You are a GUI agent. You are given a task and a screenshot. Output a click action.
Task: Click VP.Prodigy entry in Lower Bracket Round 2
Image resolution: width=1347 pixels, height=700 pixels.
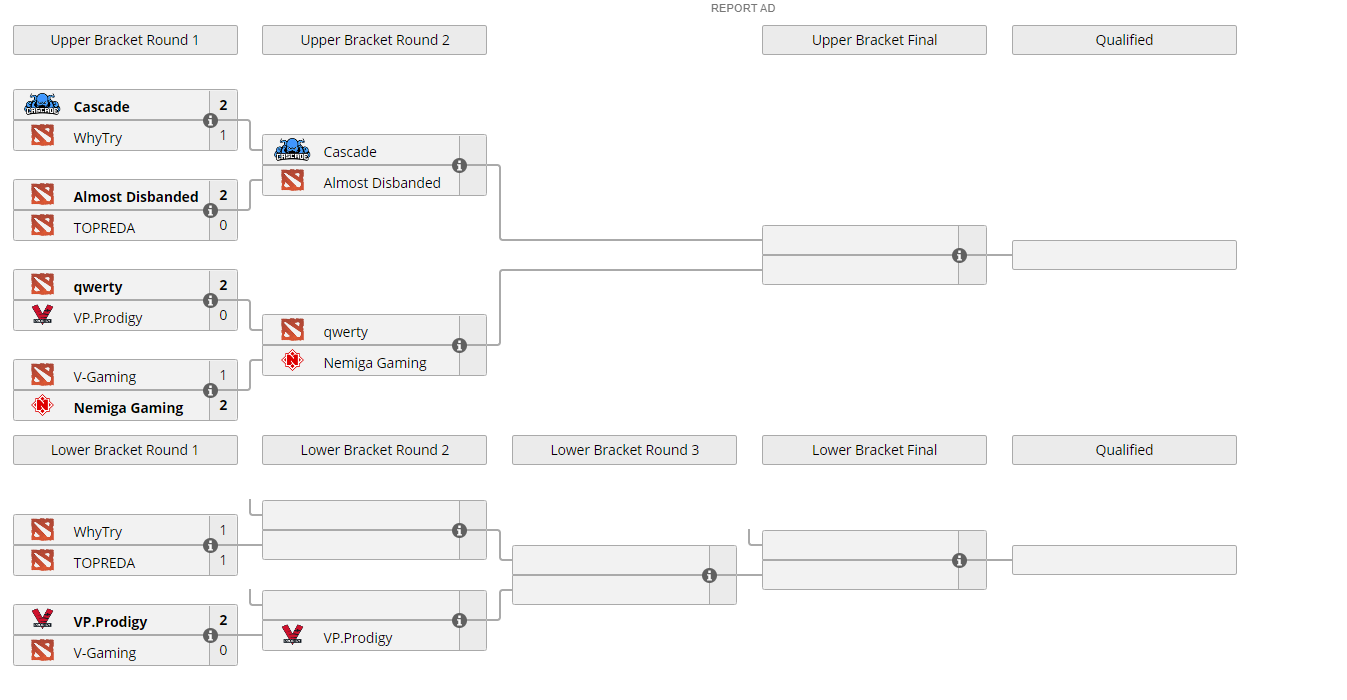358,637
